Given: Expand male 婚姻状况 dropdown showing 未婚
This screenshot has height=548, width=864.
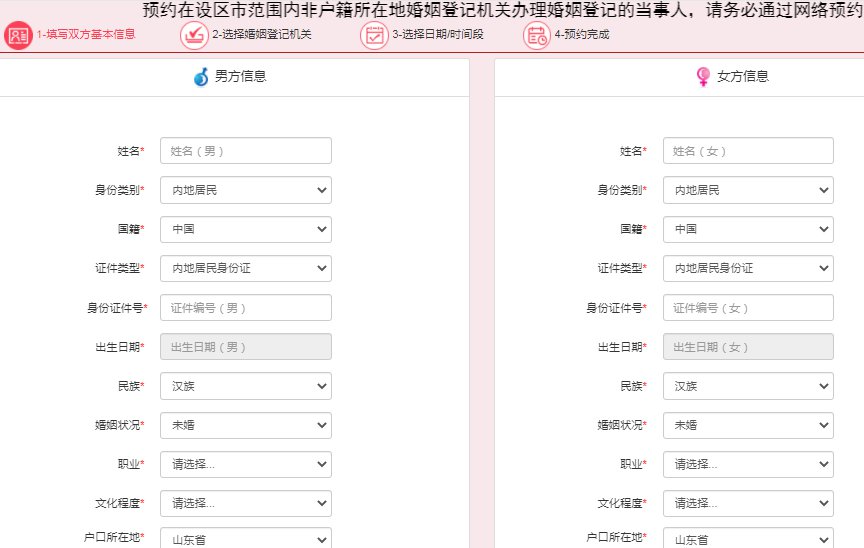Looking at the screenshot, I should (245, 425).
